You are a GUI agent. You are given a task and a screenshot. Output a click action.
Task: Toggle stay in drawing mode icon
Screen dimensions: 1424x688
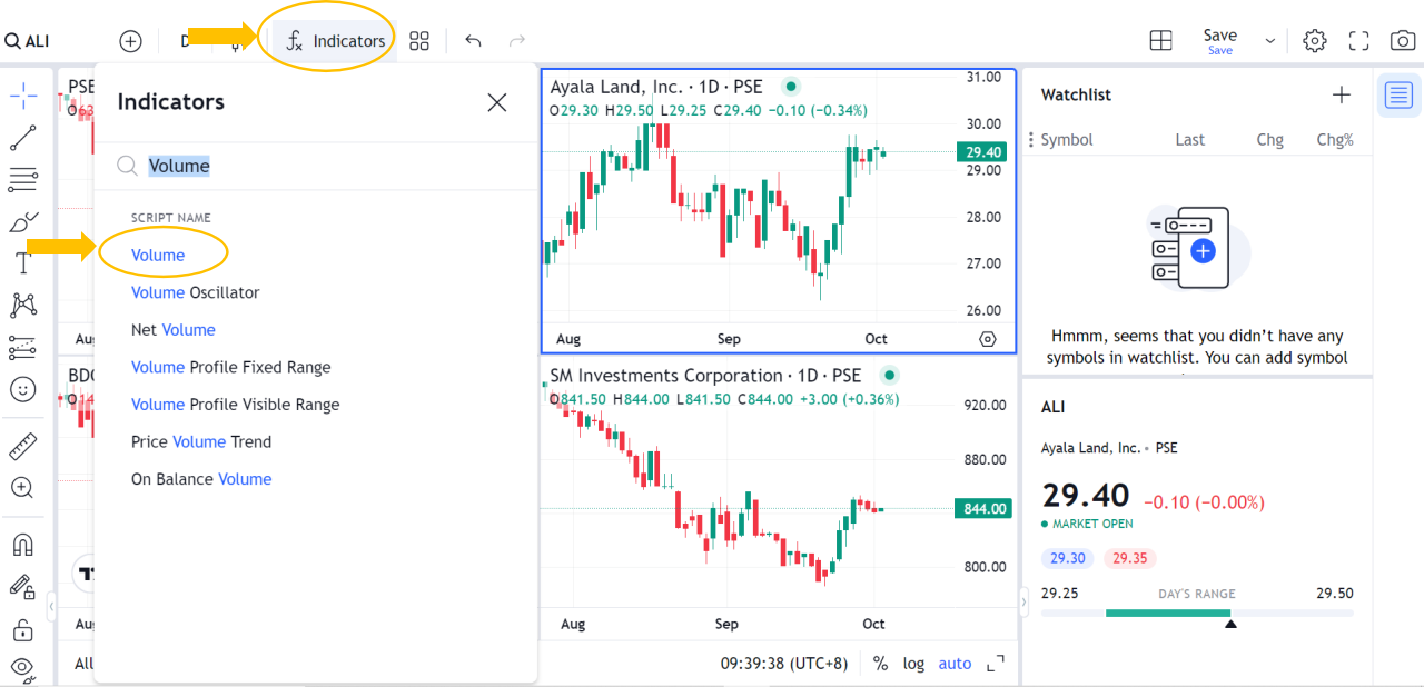coord(23,587)
